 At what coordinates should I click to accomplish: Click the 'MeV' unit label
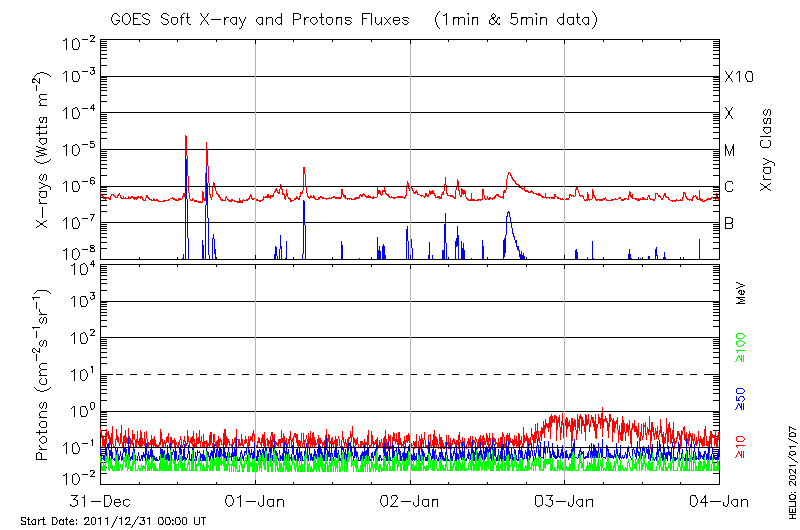click(741, 292)
